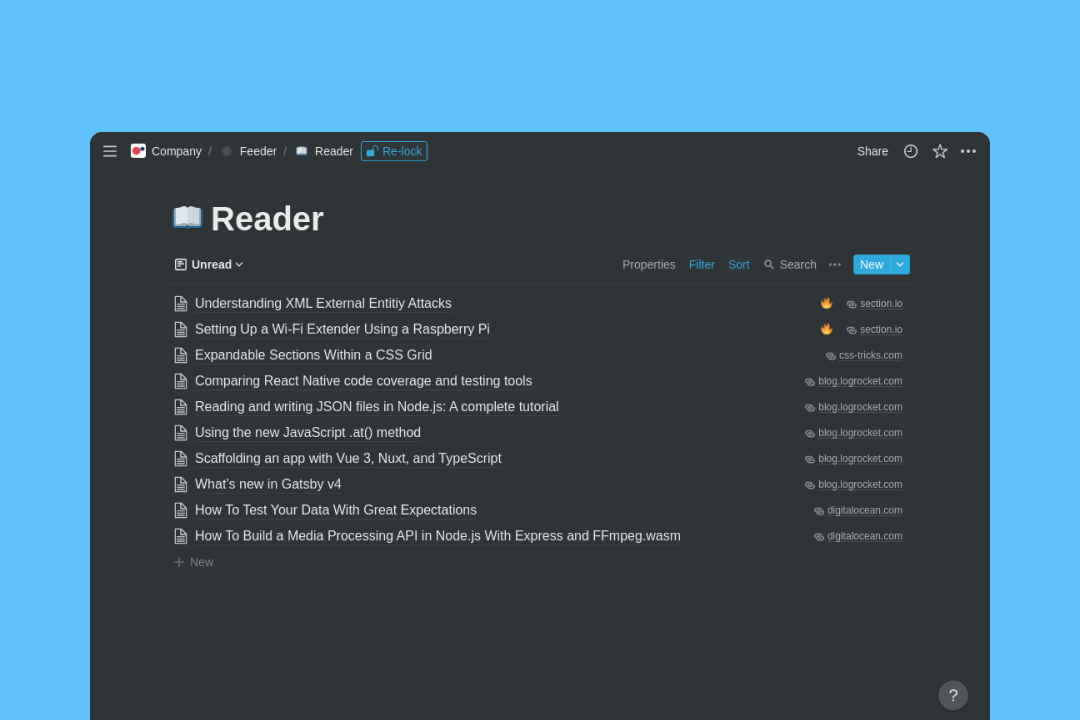Click the Feeder gear icon in breadcrumb
Screen dimensions: 1080x720
(227, 151)
